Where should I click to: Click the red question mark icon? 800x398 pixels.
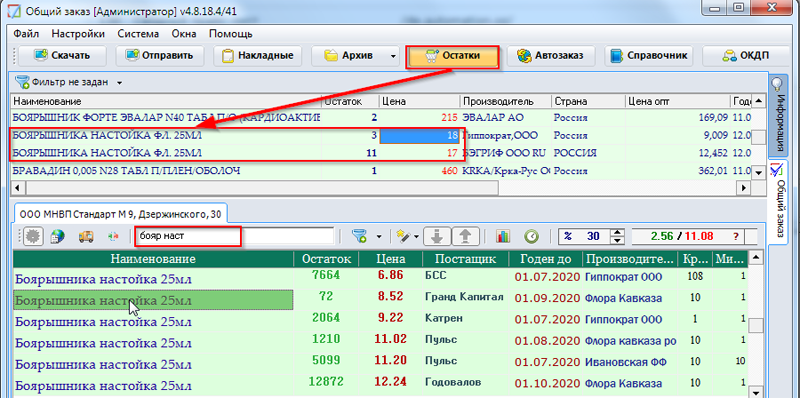(735, 237)
